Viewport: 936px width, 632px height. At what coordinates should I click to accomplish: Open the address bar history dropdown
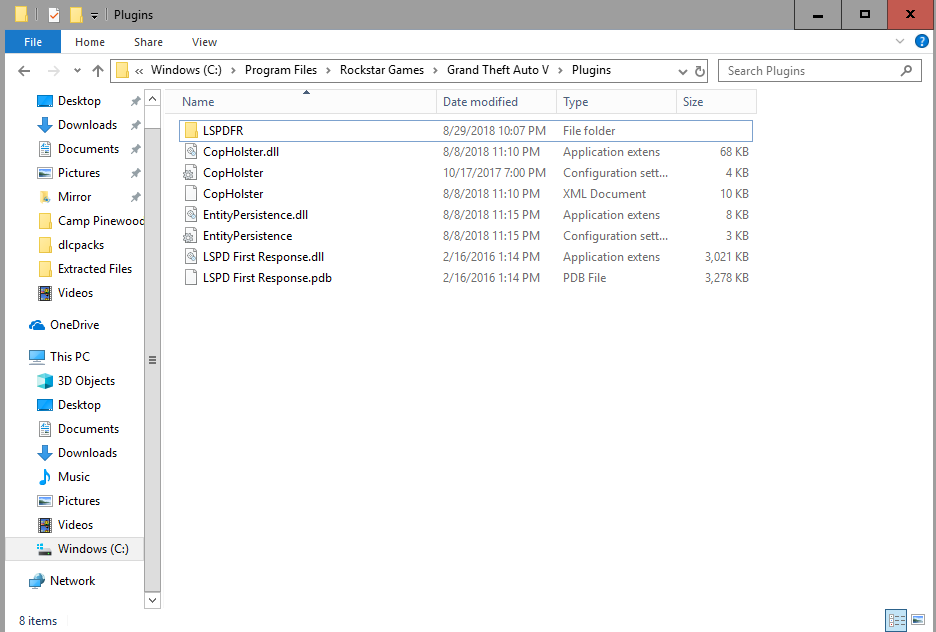(682, 72)
